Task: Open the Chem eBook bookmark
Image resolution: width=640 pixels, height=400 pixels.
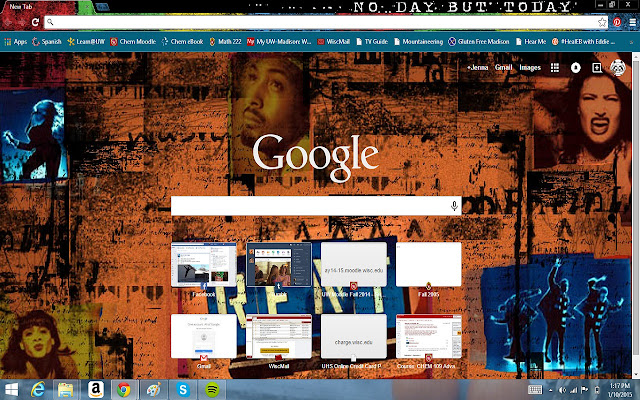Action: (182, 42)
